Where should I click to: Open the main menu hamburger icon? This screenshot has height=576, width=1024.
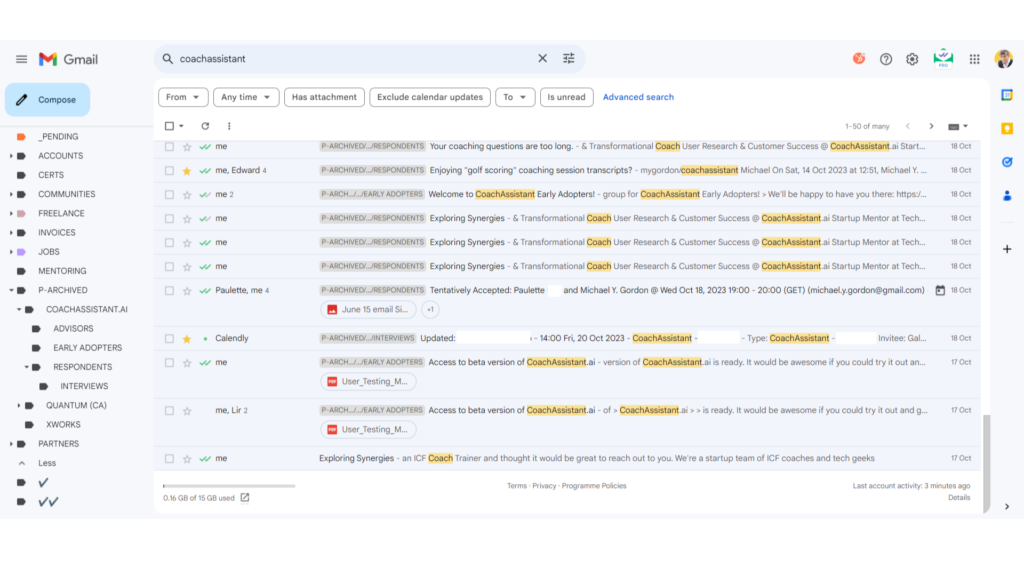click(x=22, y=59)
